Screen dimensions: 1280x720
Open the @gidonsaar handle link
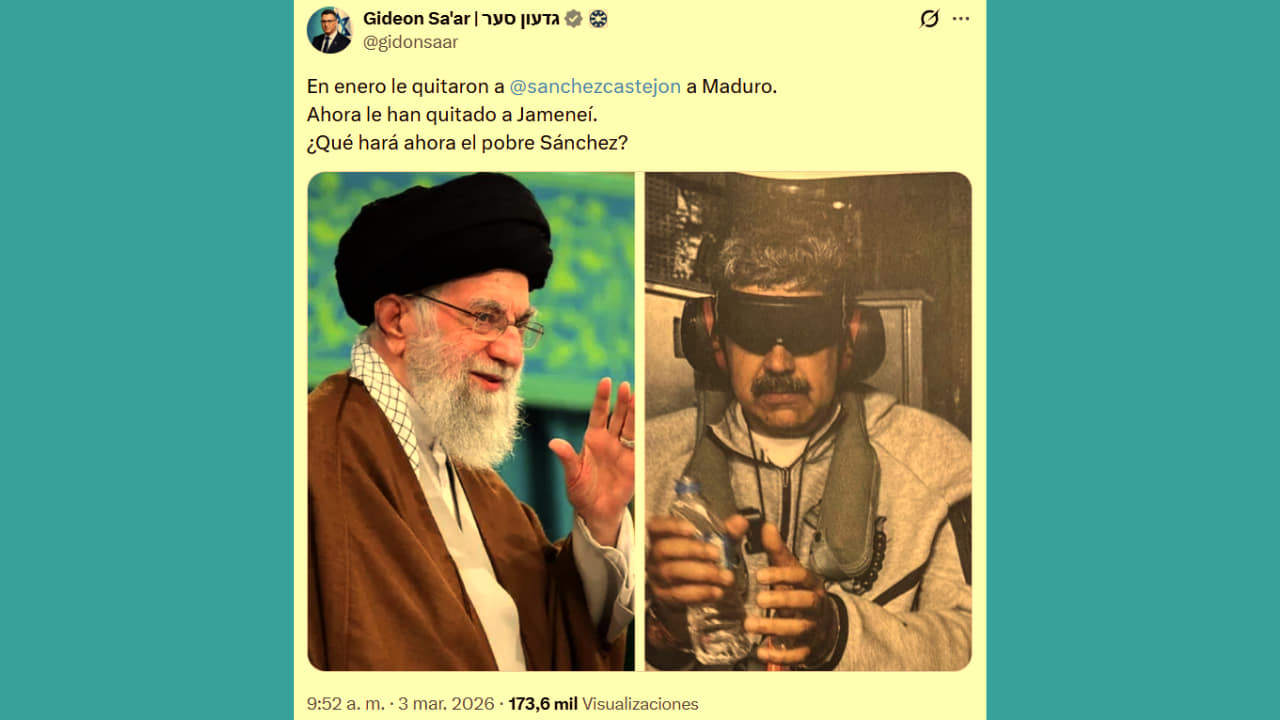coord(410,42)
